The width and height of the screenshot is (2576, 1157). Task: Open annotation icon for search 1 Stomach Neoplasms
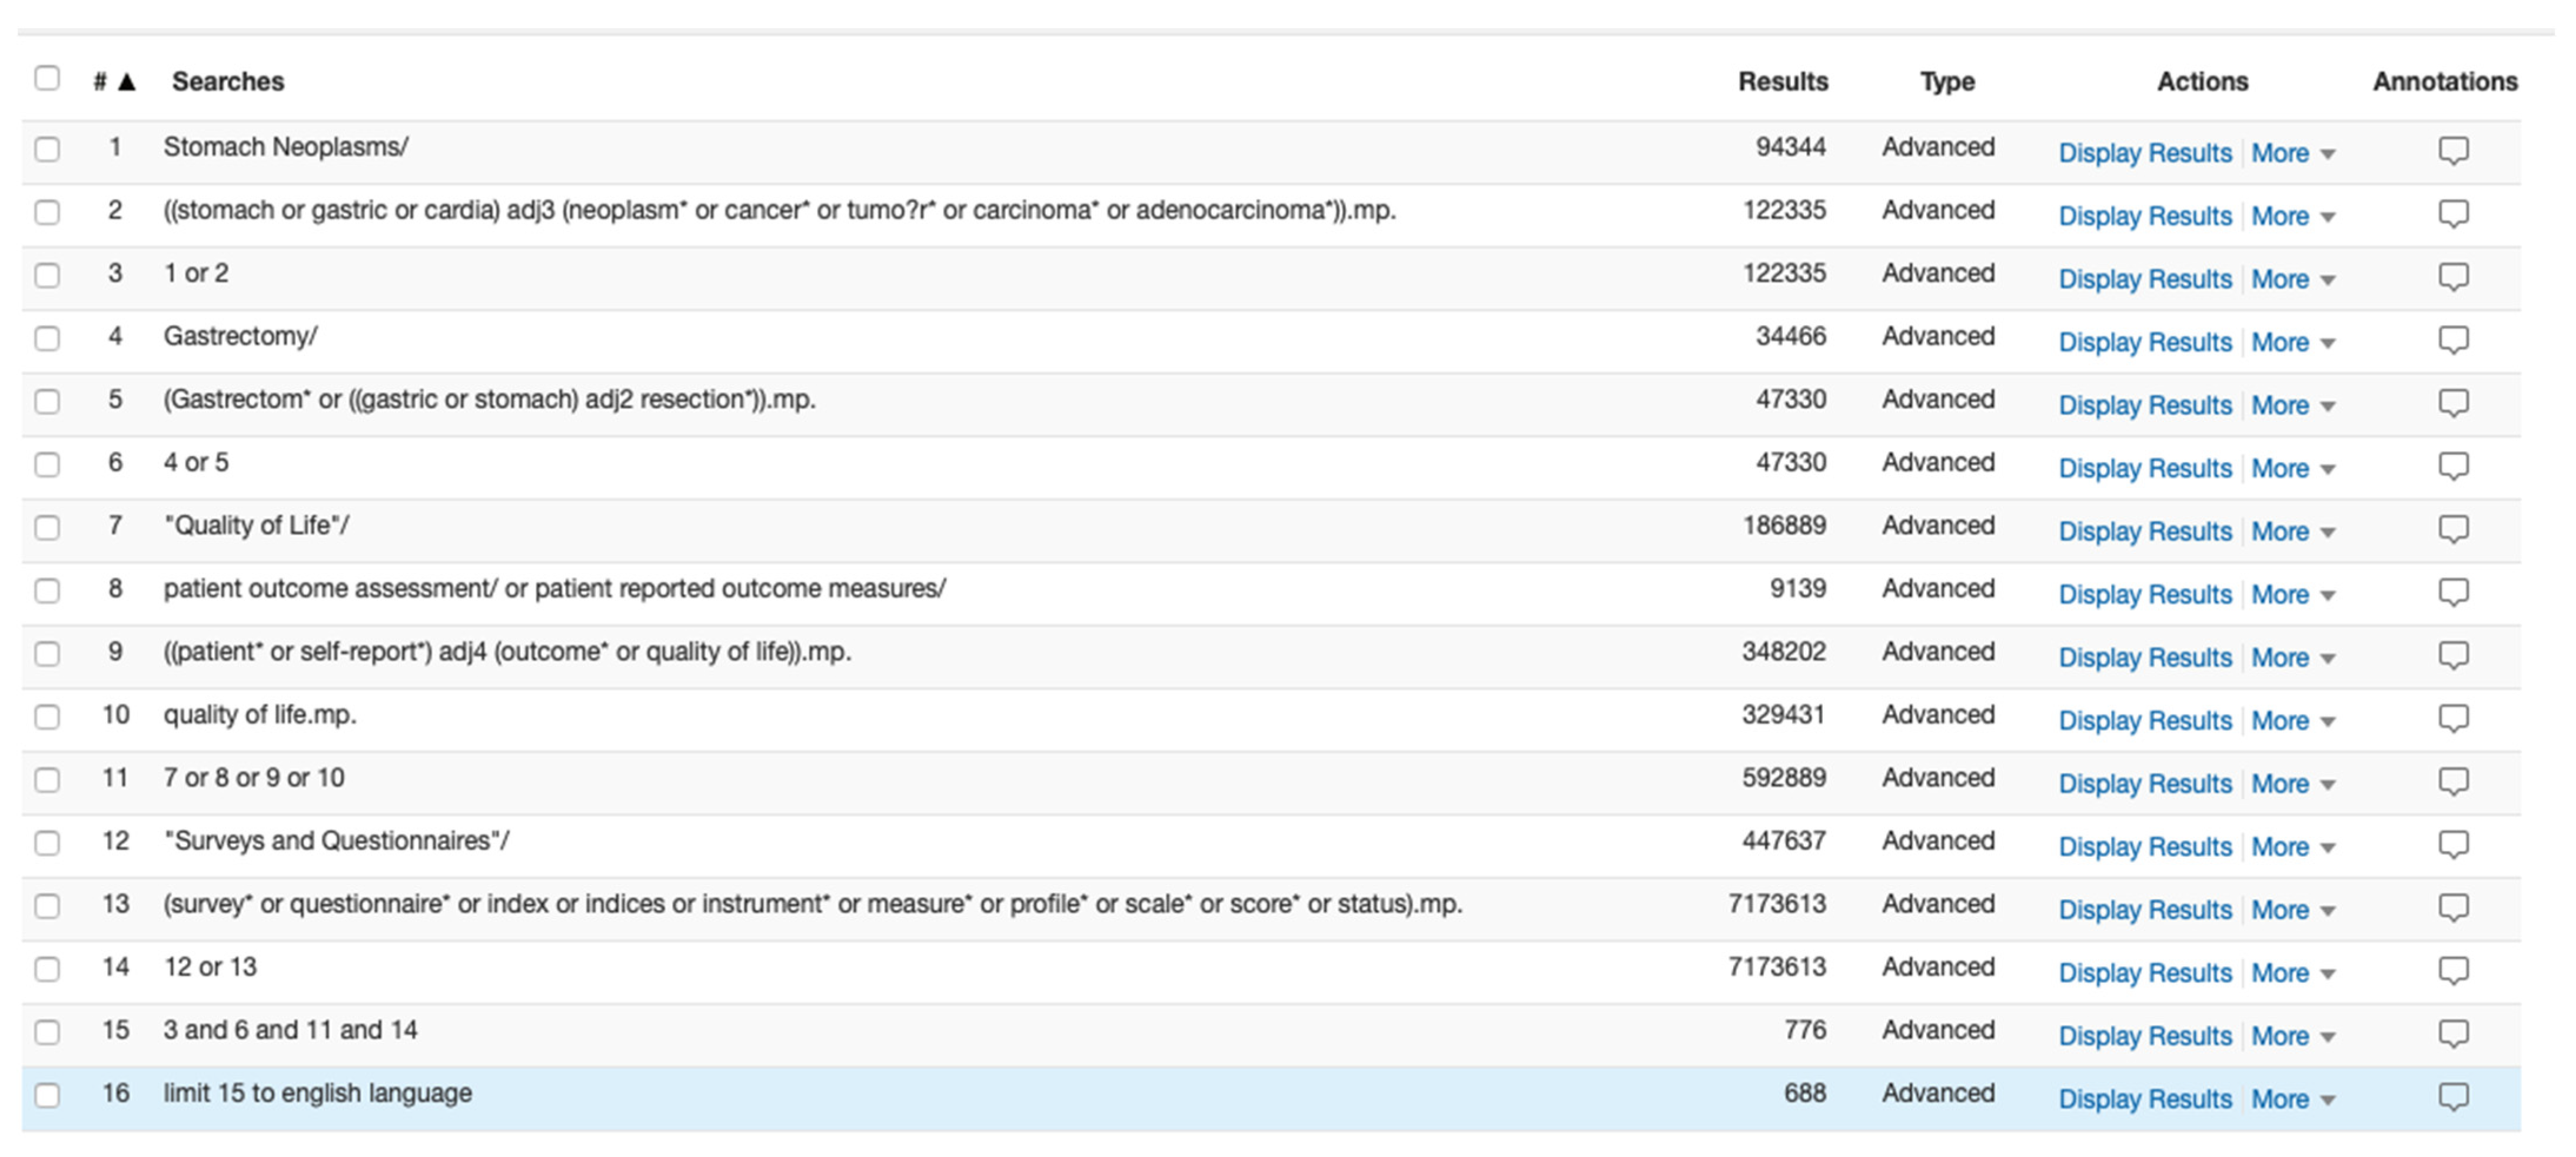[2453, 151]
